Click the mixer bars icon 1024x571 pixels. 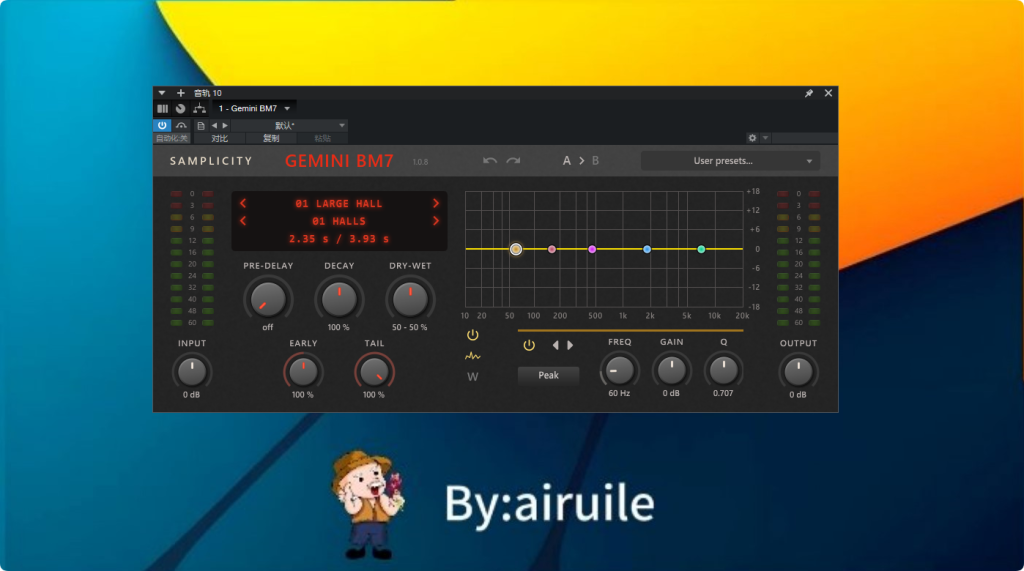tap(163, 108)
